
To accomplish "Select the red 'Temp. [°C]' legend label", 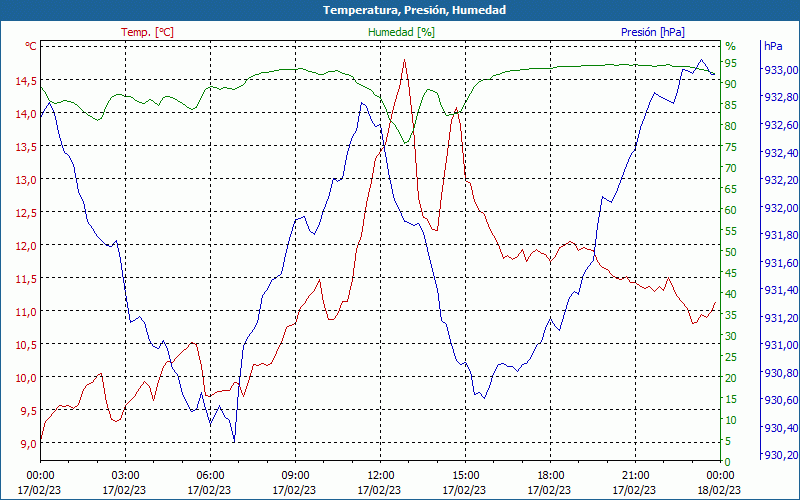I will (x=147, y=32).
